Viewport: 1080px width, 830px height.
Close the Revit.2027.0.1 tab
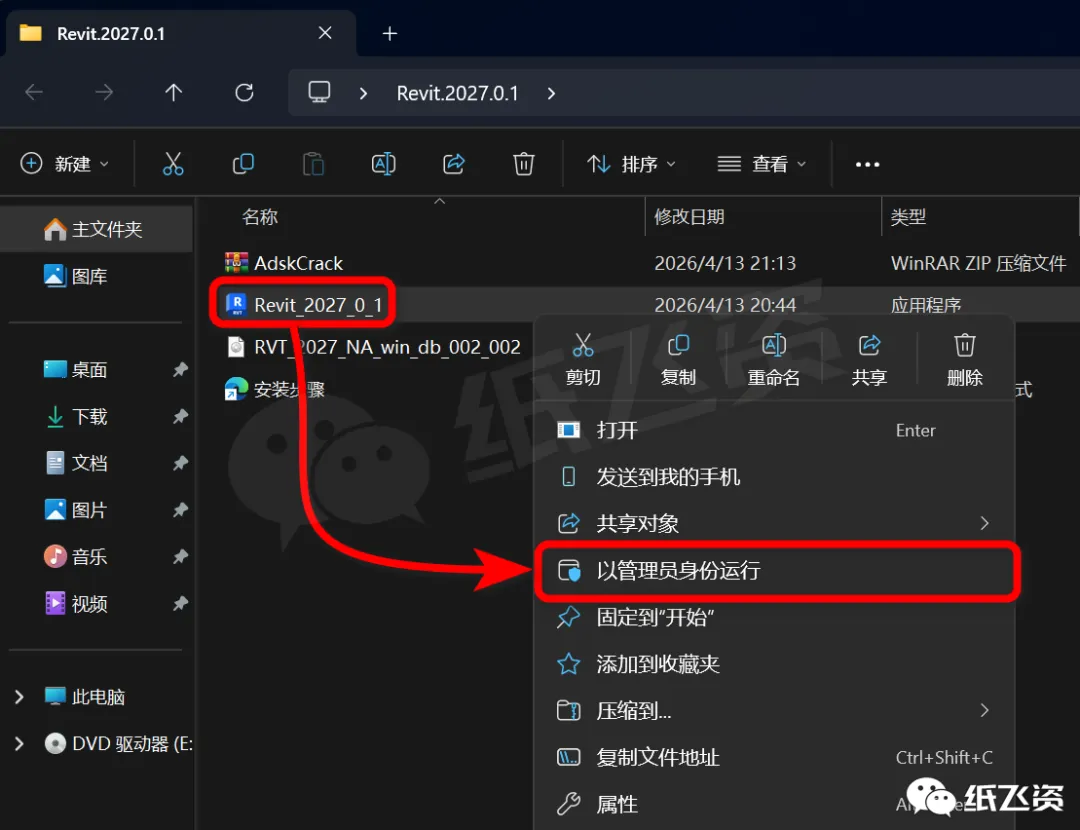(325, 33)
